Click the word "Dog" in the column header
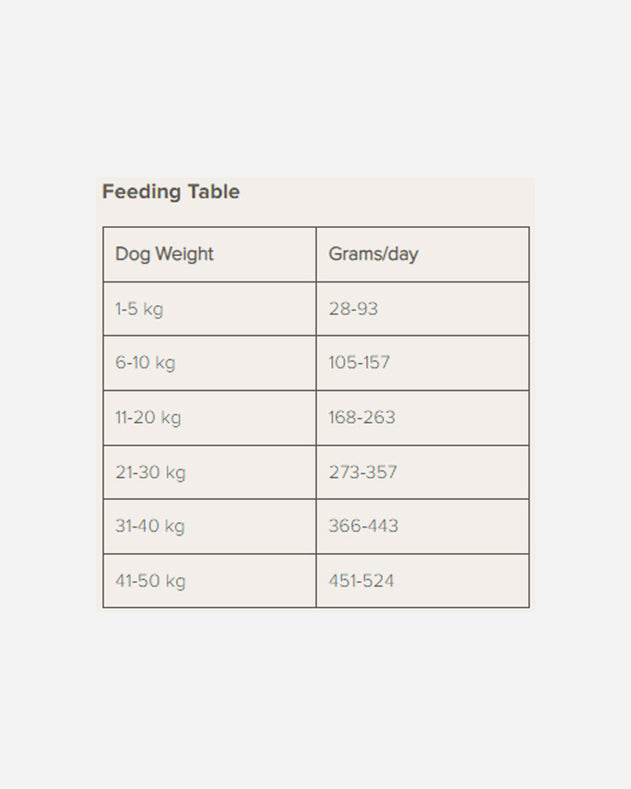Screen dimensions: 631x789 (x=131, y=254)
